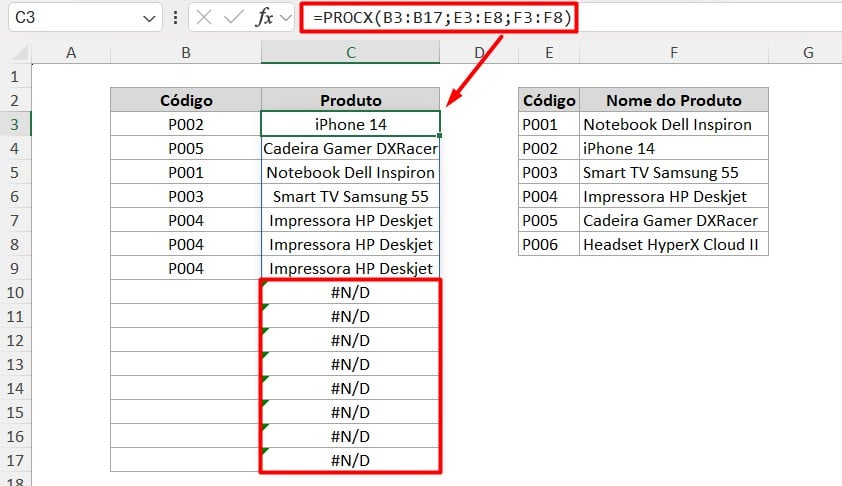The width and height of the screenshot is (842, 486).
Task: Select column E header
Action: (549, 53)
